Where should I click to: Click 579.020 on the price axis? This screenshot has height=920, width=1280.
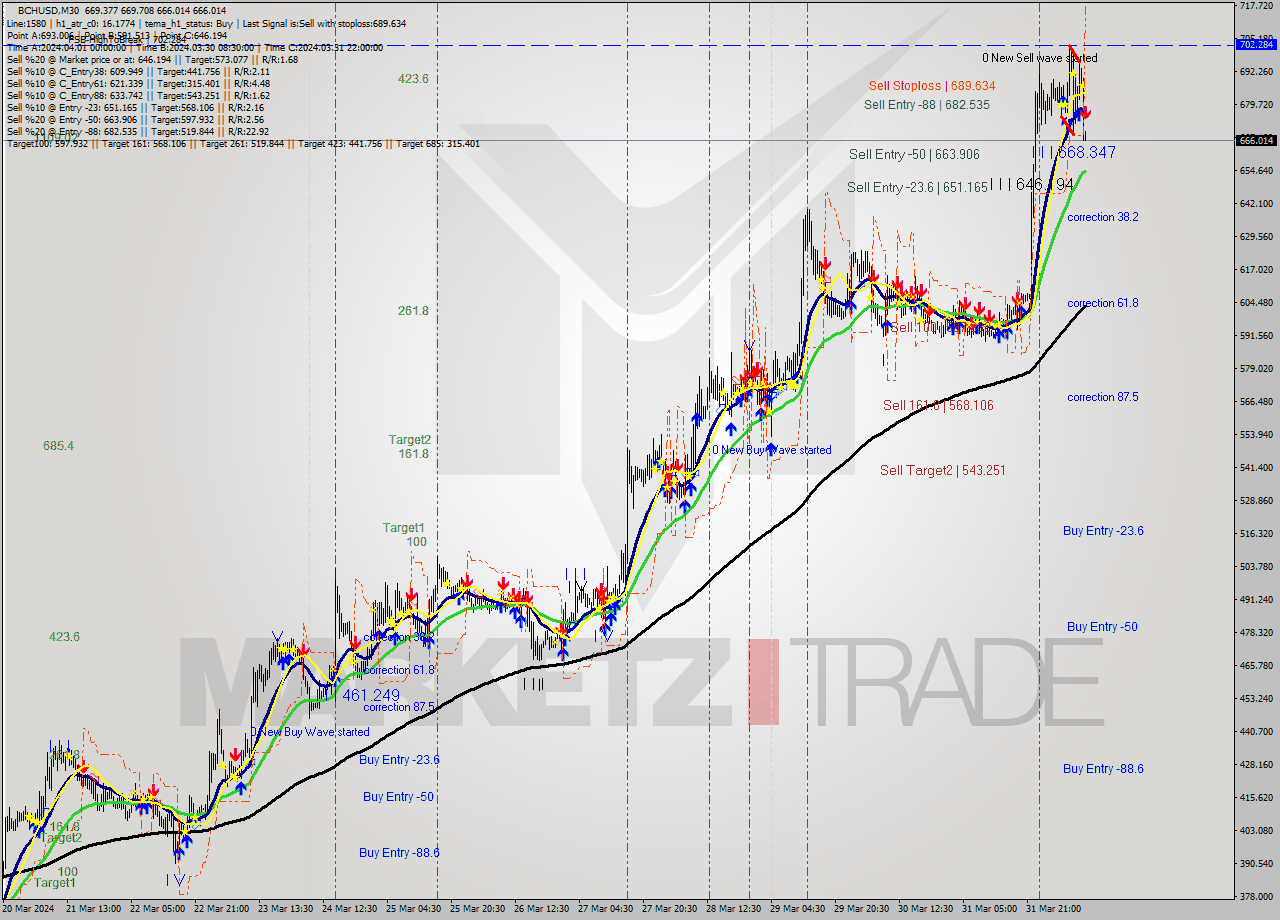point(1256,369)
